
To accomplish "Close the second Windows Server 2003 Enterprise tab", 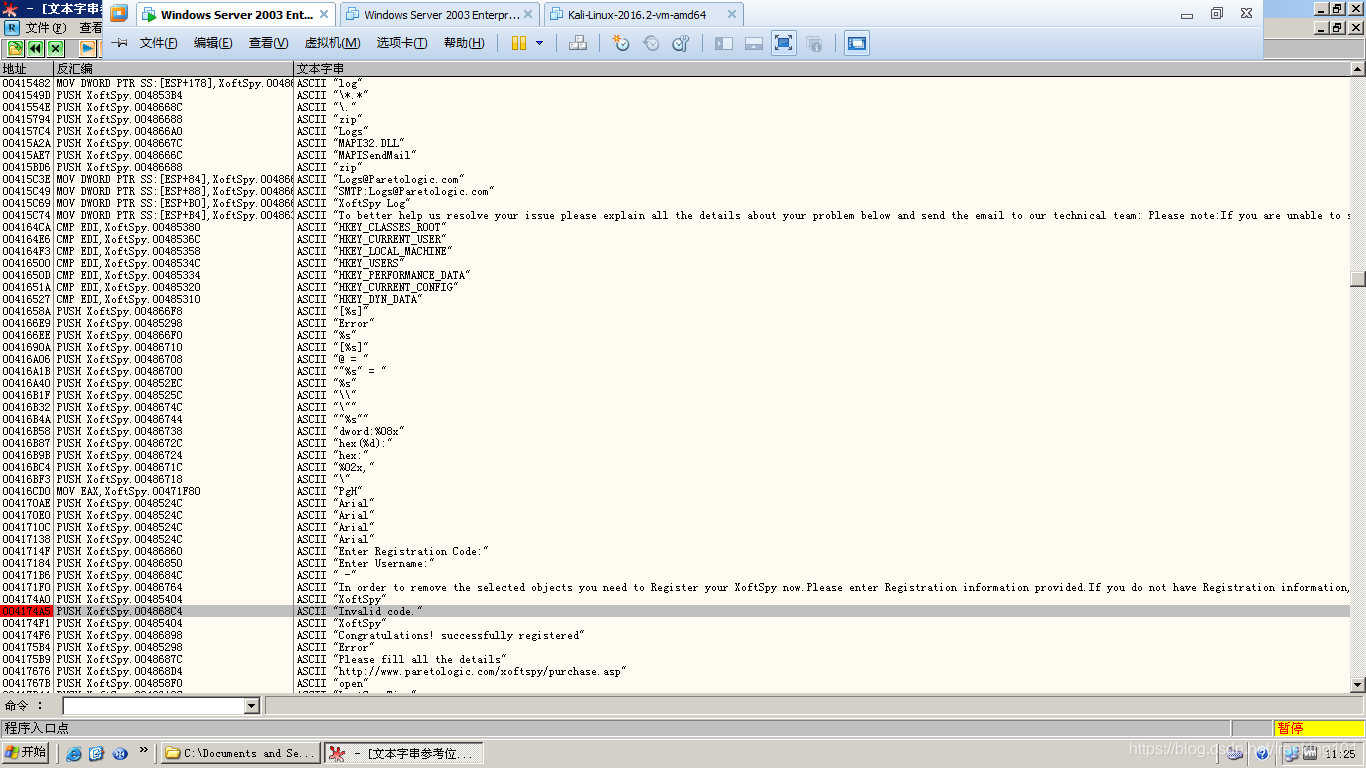I will [x=530, y=15].
